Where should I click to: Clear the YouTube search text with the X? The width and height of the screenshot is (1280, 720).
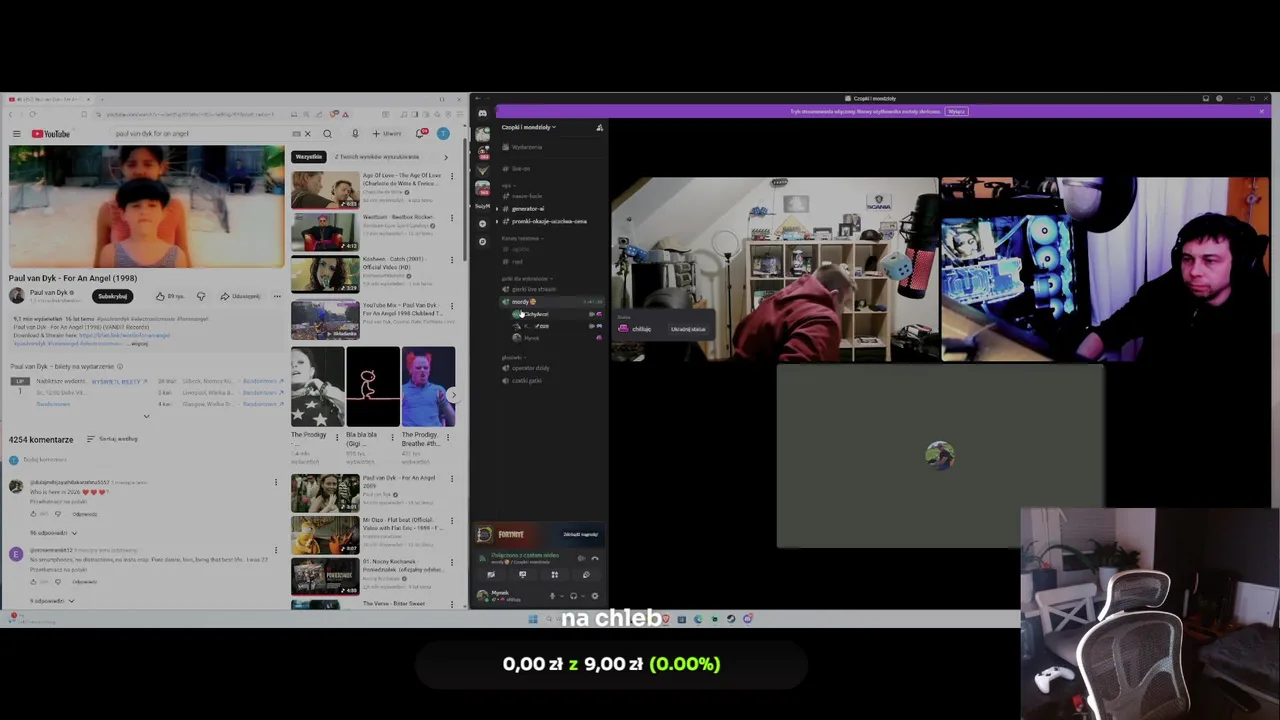point(308,134)
